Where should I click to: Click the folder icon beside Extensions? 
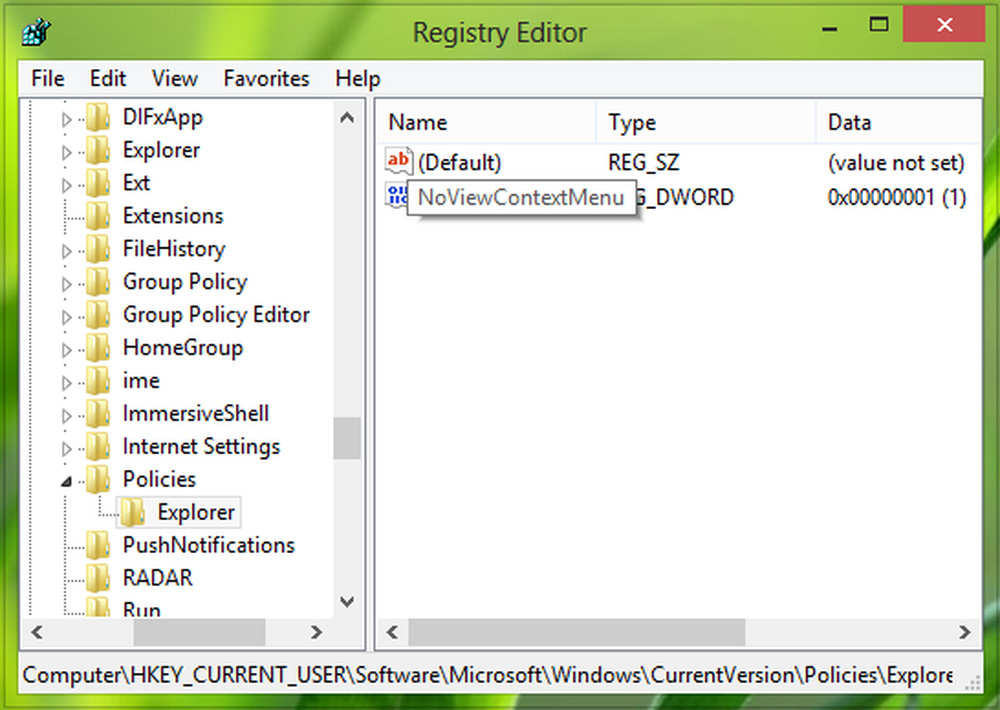pyautogui.click(x=98, y=216)
